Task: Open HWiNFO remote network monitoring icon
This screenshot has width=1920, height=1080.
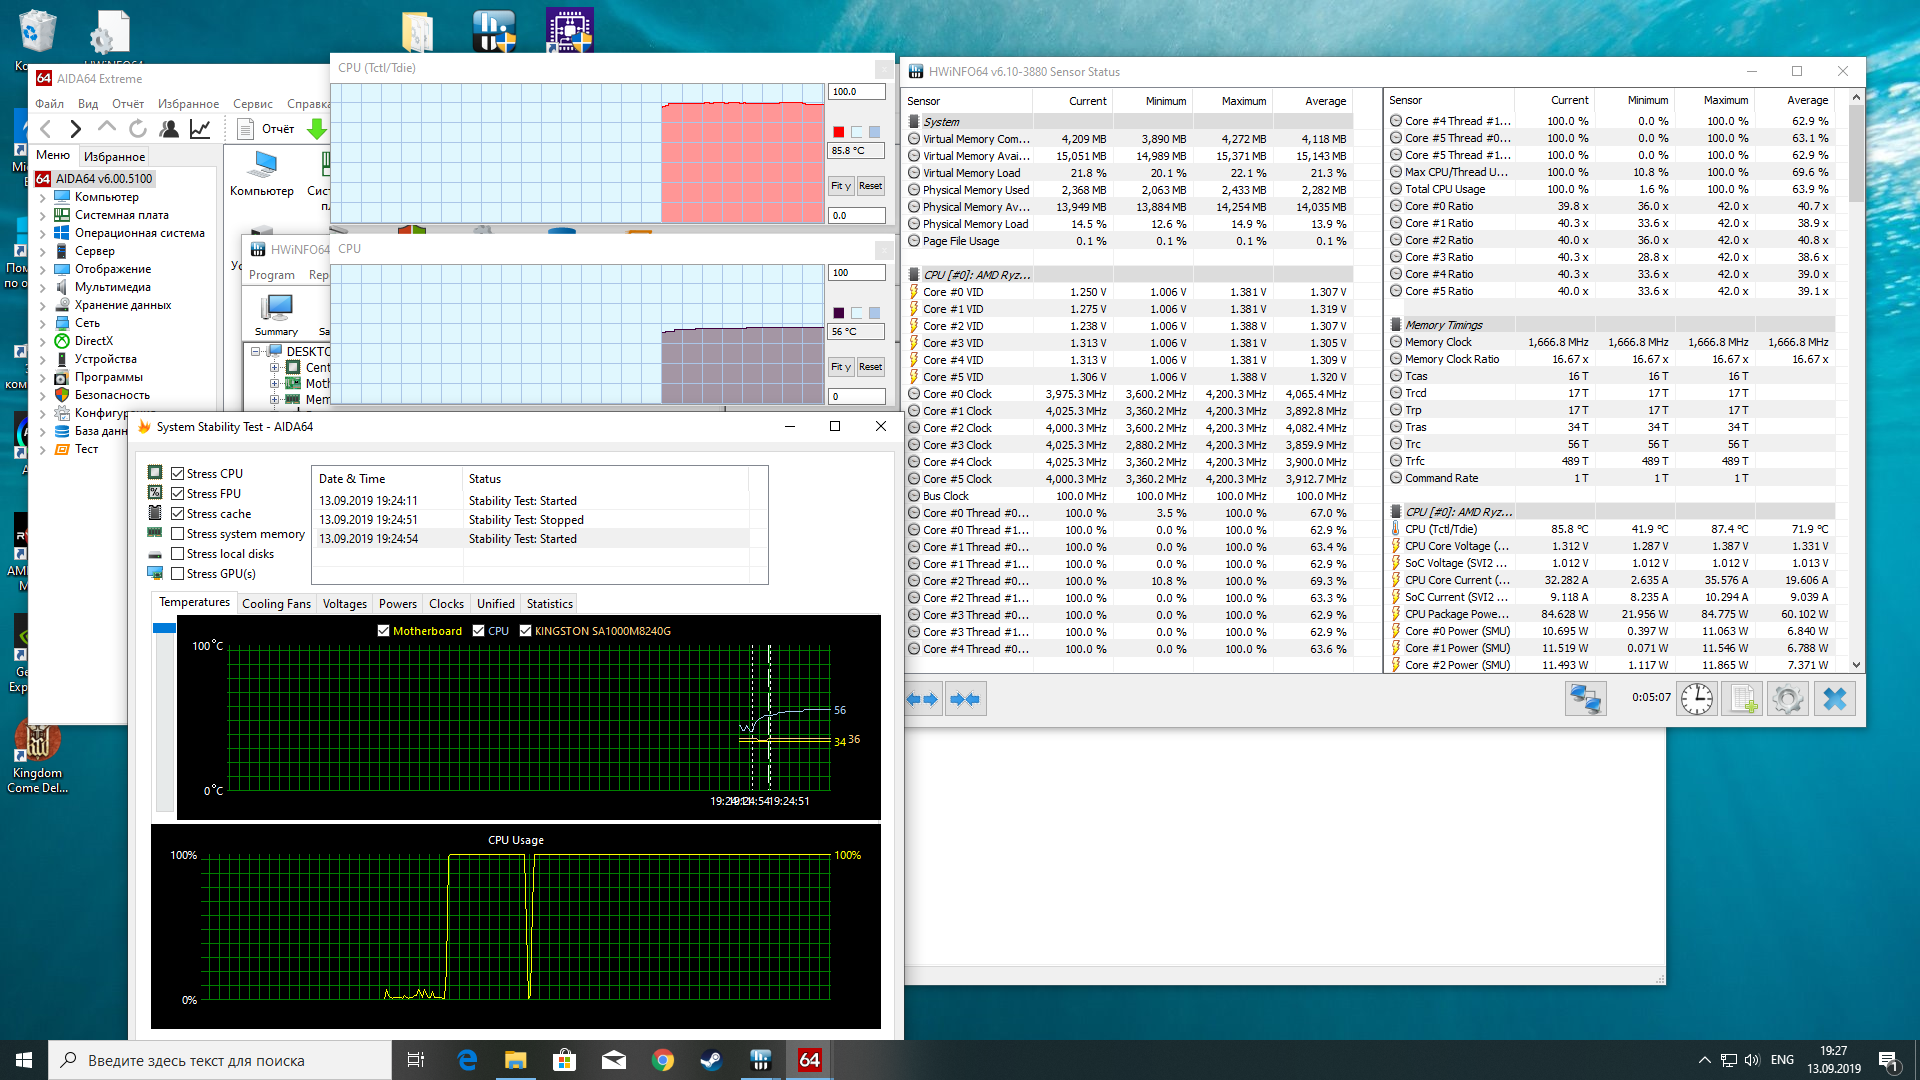Action: click(1585, 698)
